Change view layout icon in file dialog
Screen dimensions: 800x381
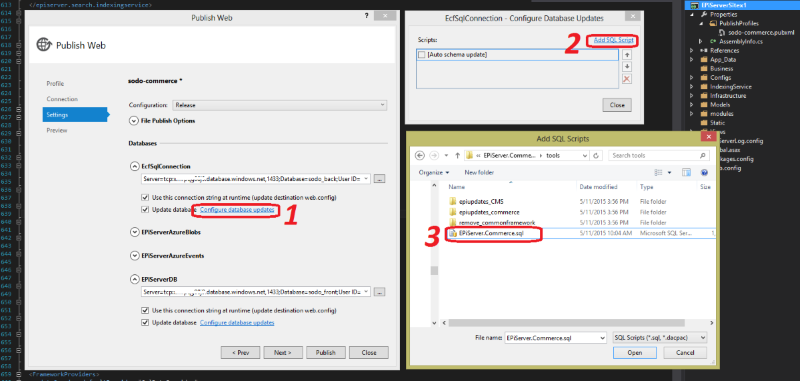pyautogui.click(x=662, y=172)
